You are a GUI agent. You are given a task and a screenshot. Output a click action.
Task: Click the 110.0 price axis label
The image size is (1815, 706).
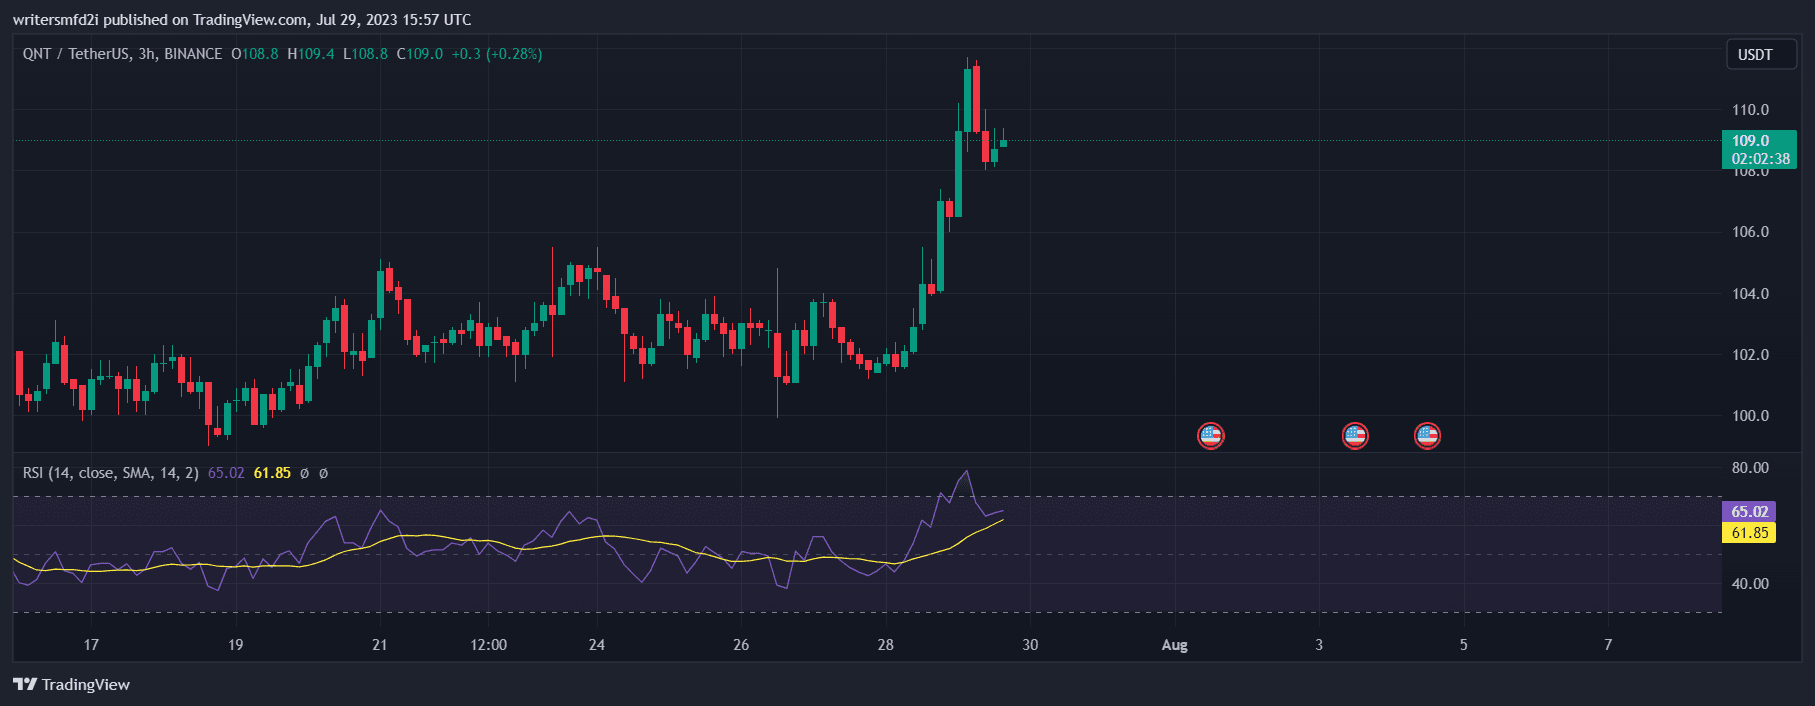(1750, 110)
